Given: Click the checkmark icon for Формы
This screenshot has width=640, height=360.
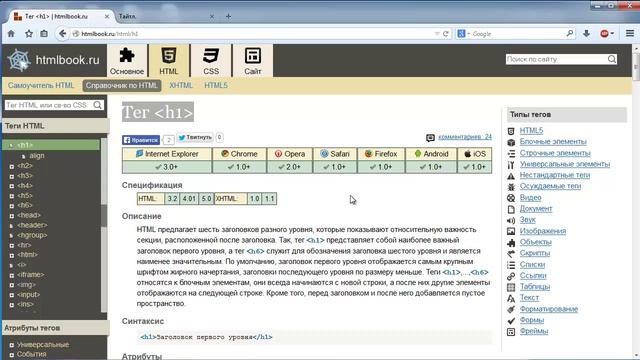Looking at the screenshot, I should (511, 321).
